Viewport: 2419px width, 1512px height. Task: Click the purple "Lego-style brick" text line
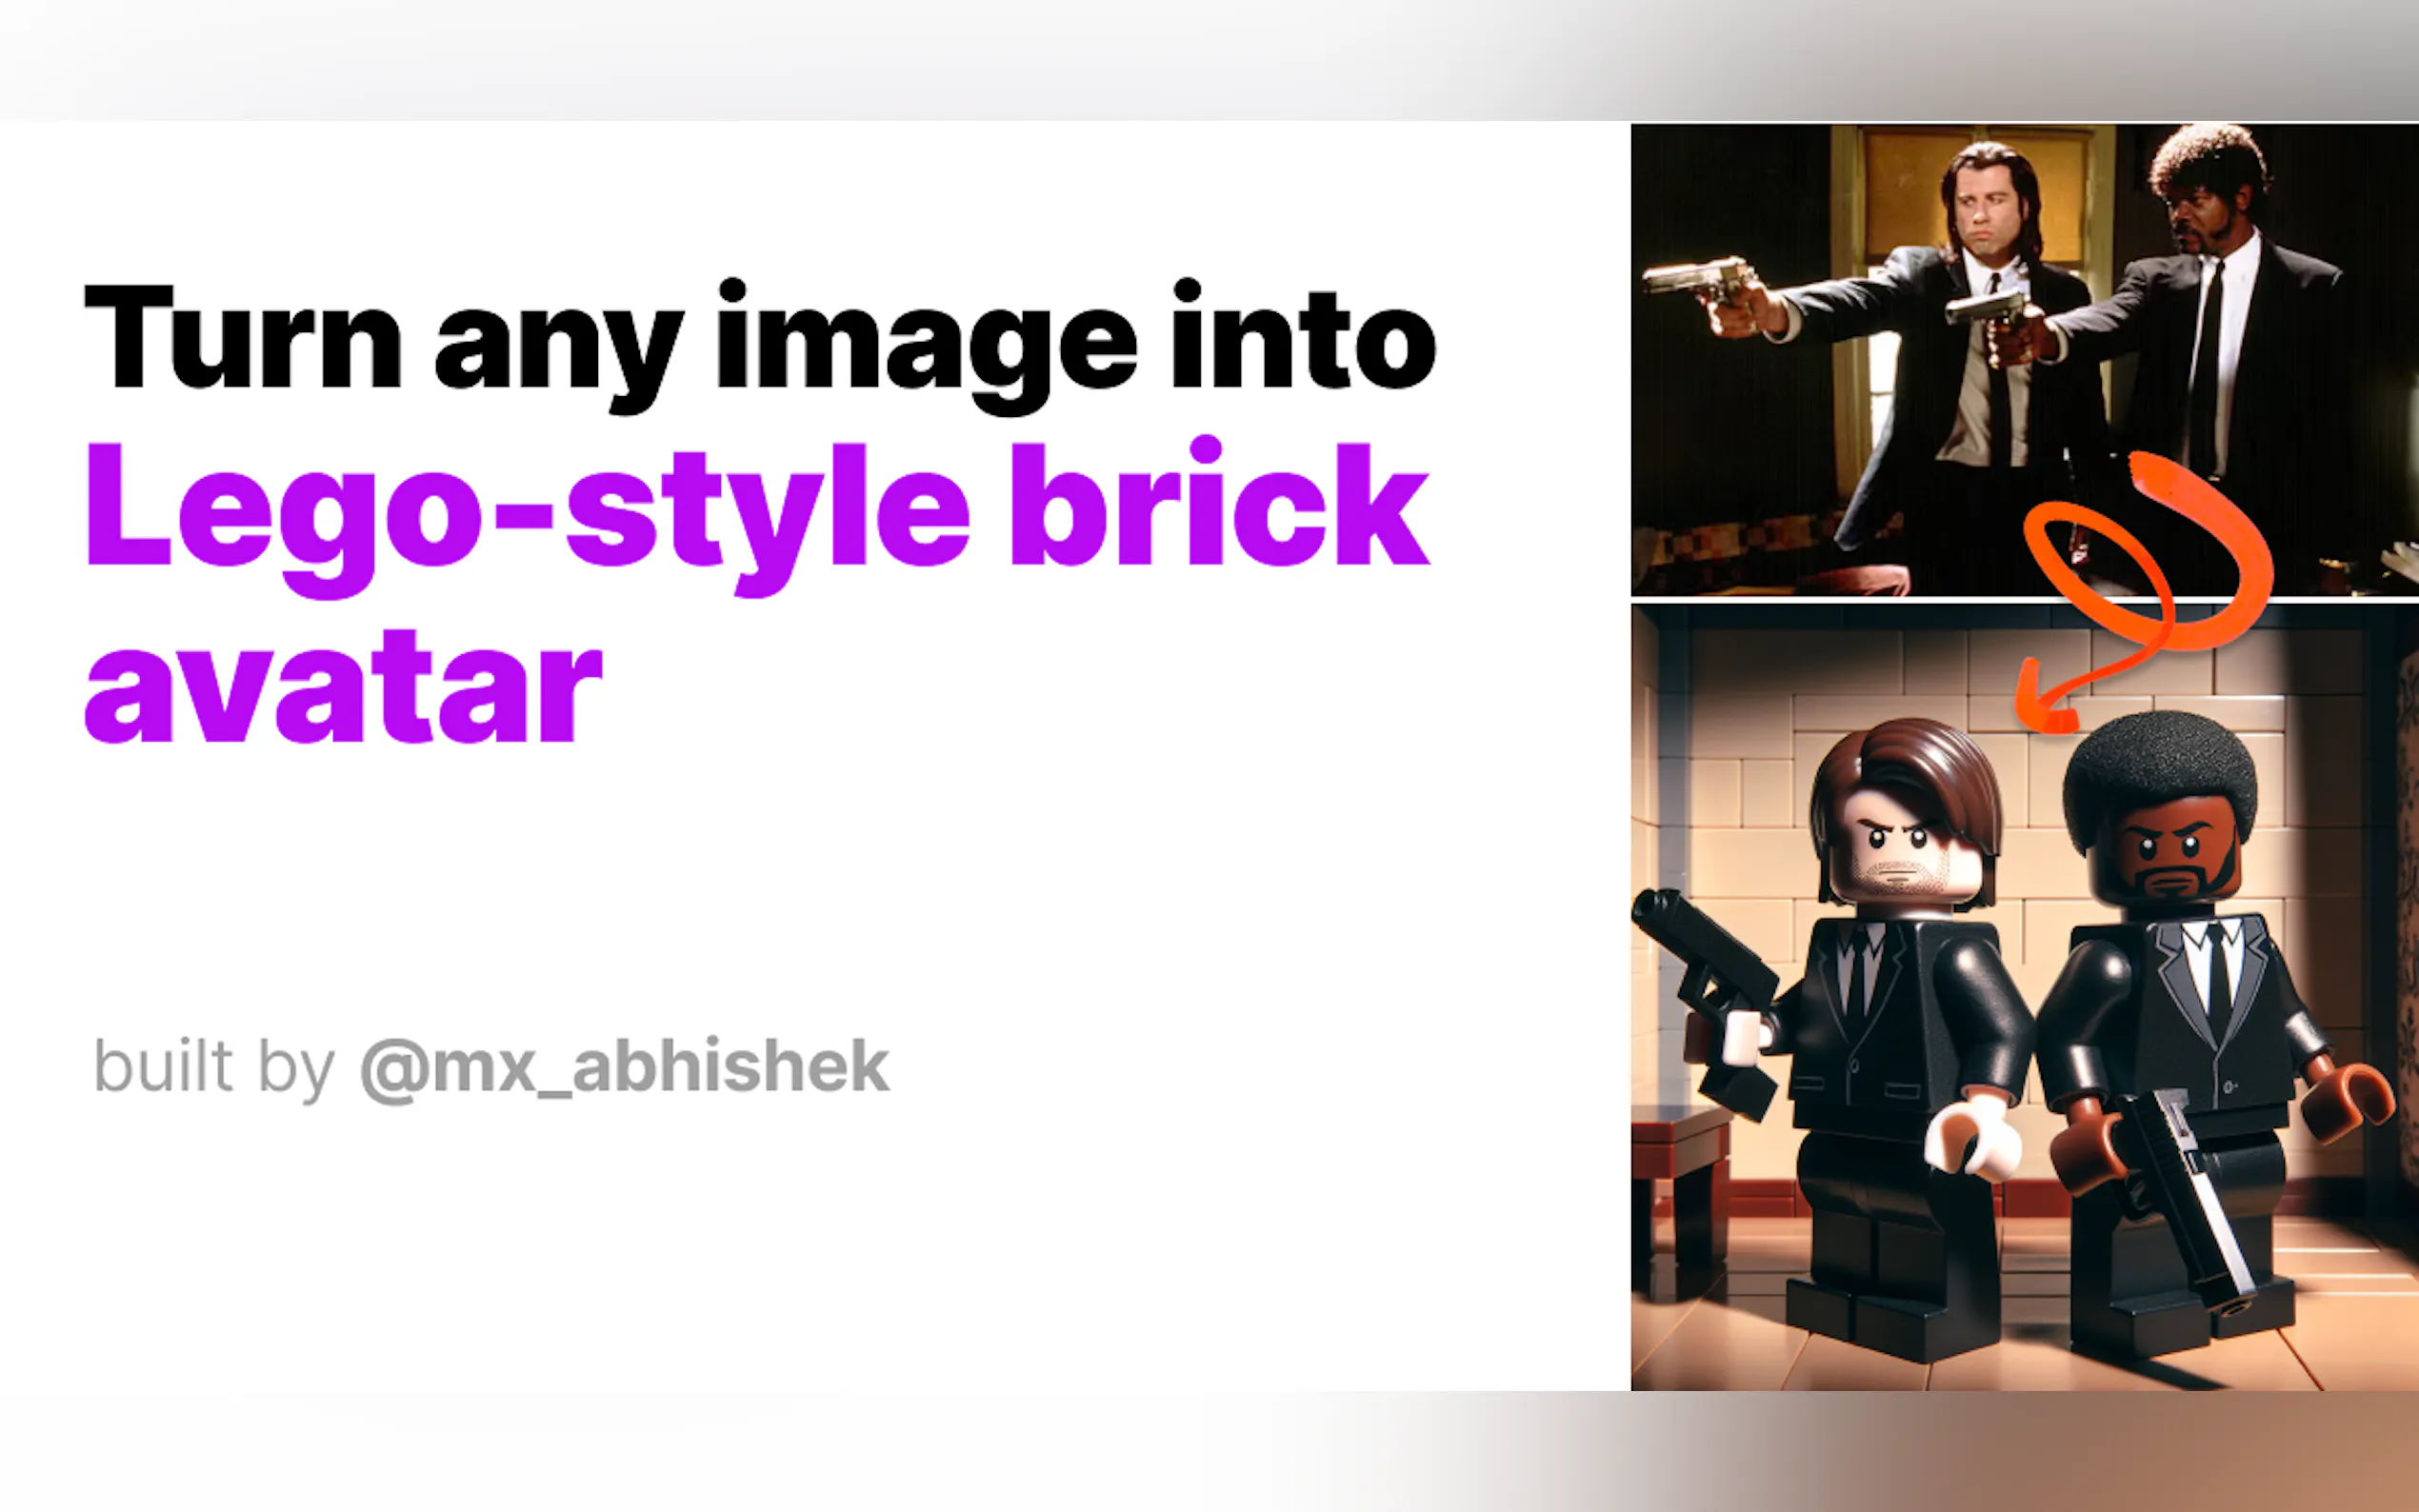click(758, 516)
